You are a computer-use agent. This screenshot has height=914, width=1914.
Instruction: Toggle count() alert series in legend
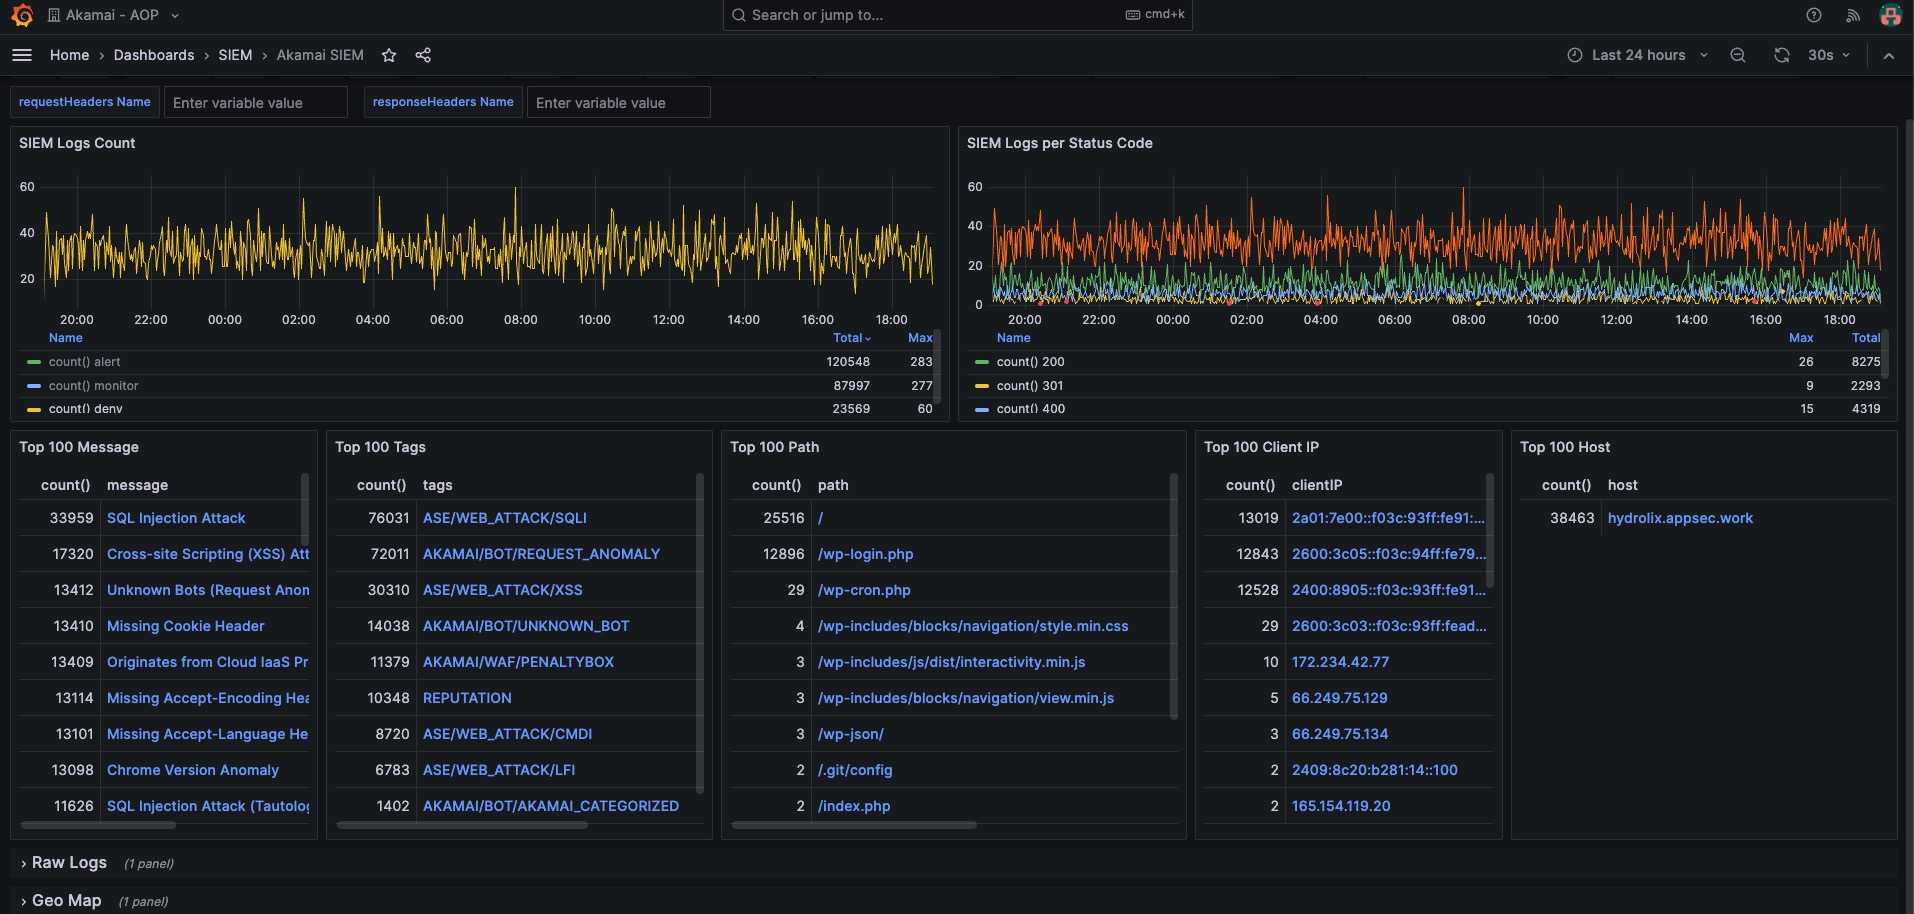(85, 362)
